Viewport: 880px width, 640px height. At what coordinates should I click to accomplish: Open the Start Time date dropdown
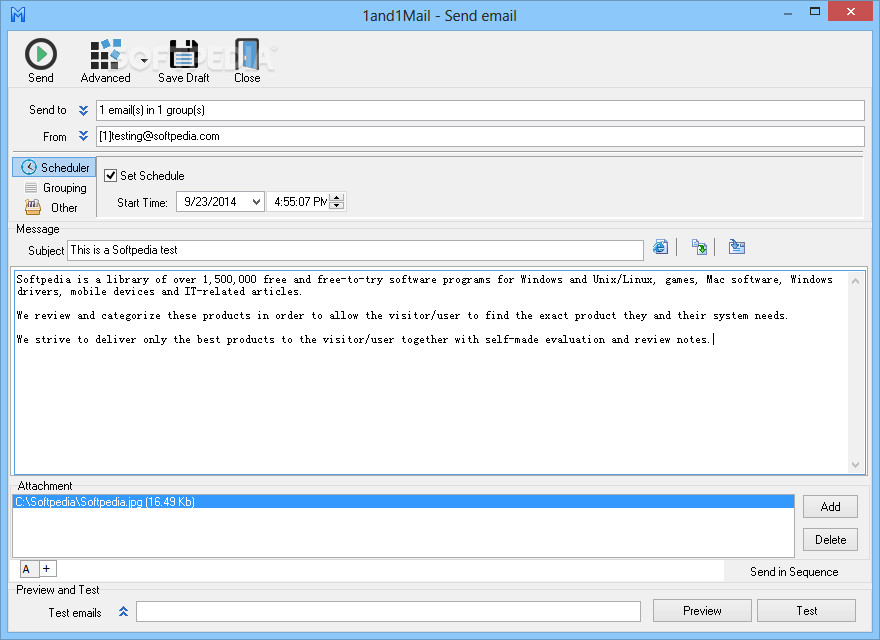(256, 202)
